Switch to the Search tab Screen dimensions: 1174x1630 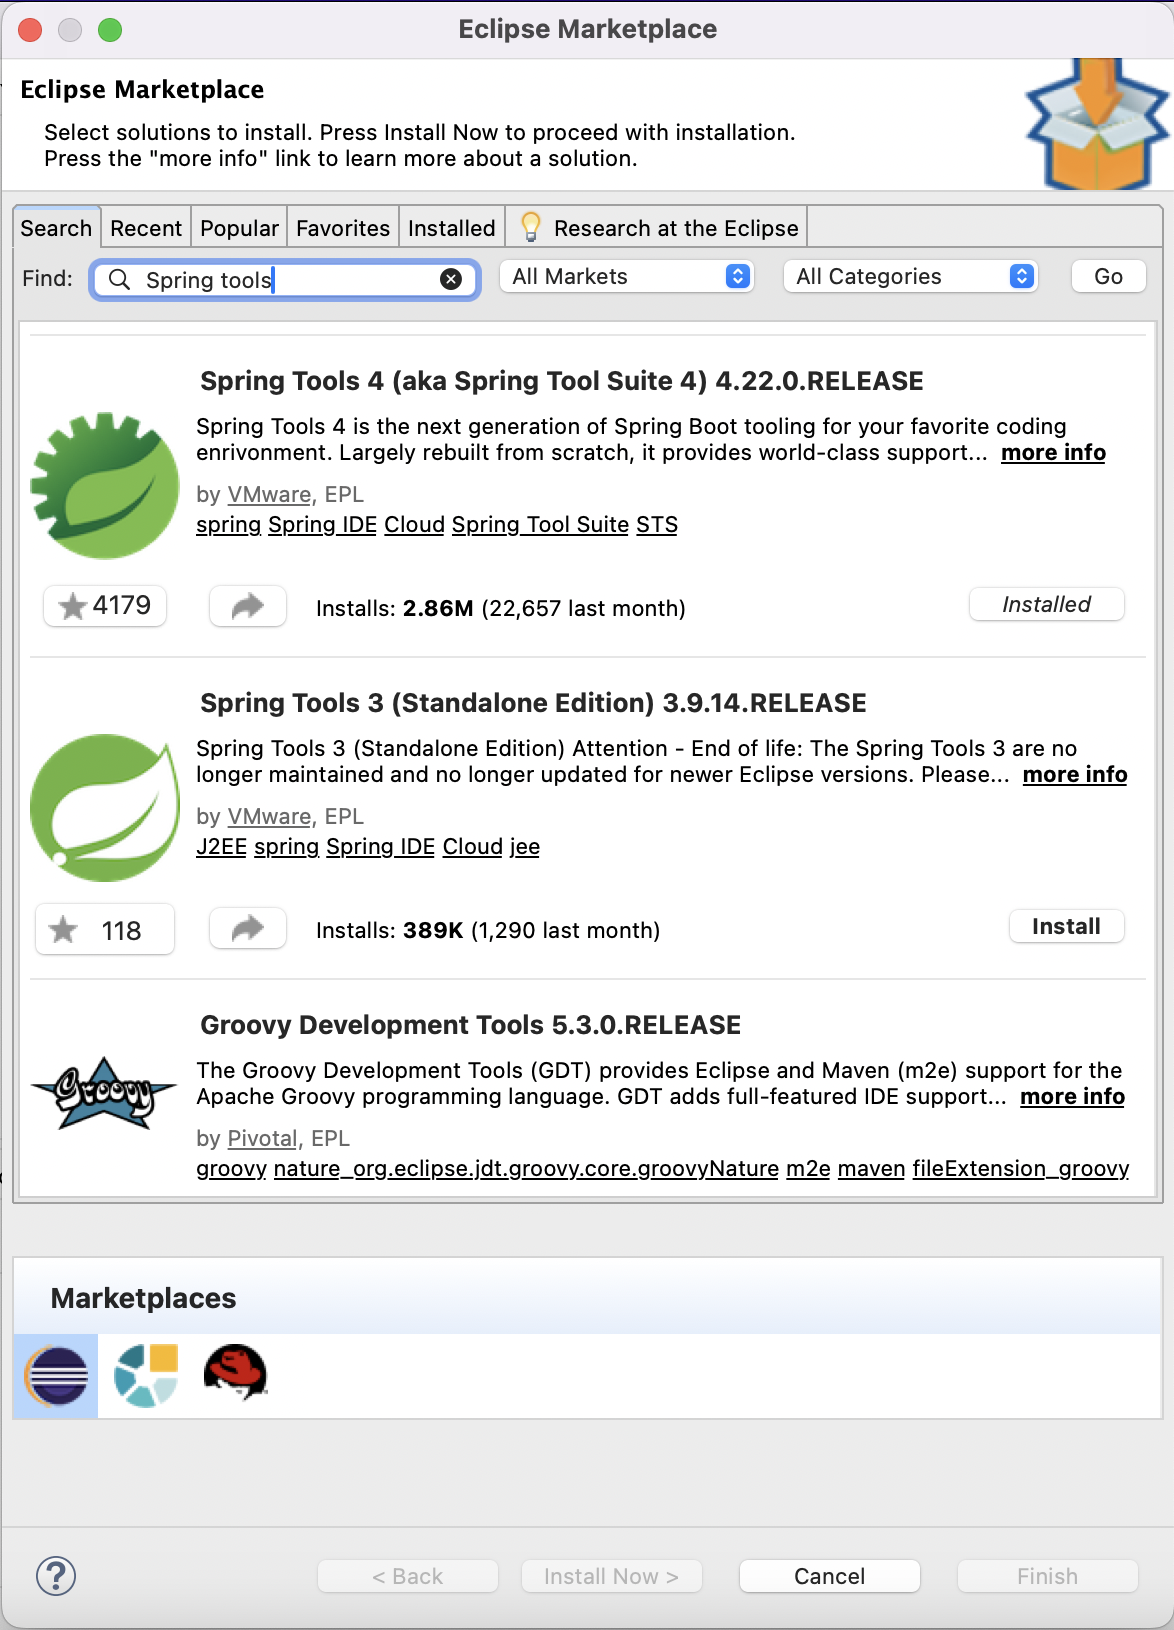56,228
